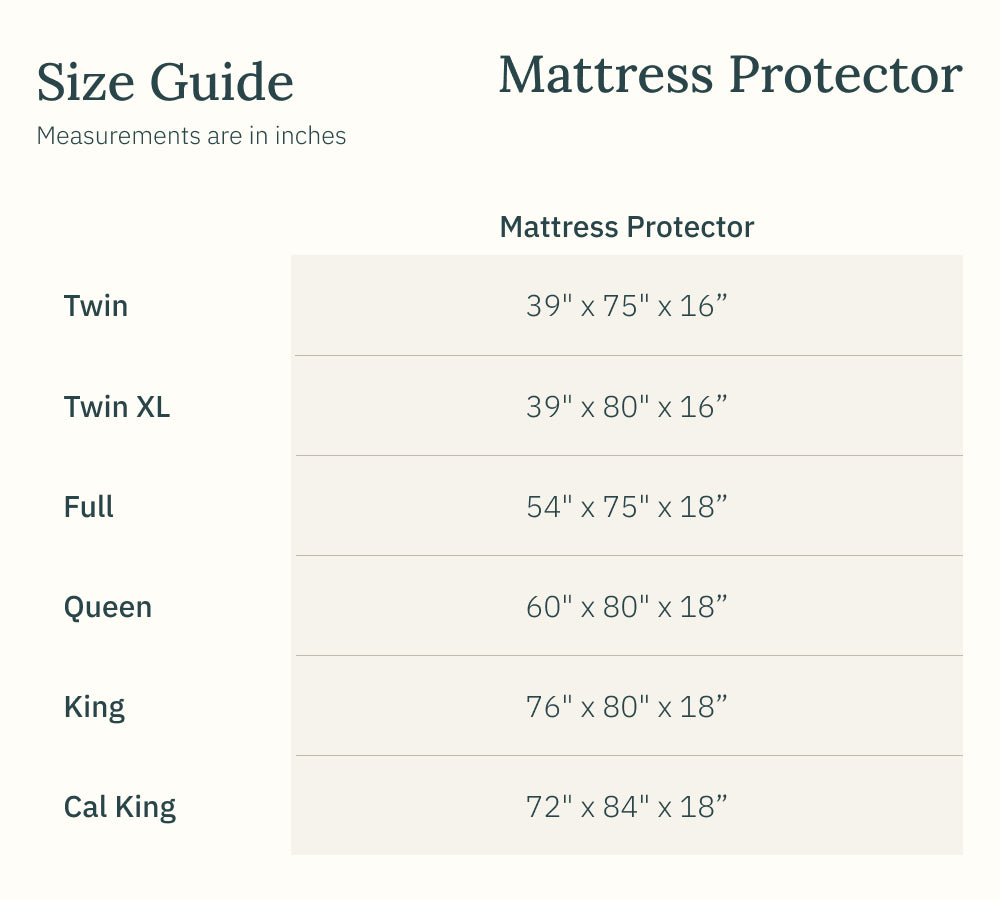Viewport: 1000px width, 900px height.
Task: Click the Twin dimensions 39" x 75" x 16"
Action: [x=626, y=306]
